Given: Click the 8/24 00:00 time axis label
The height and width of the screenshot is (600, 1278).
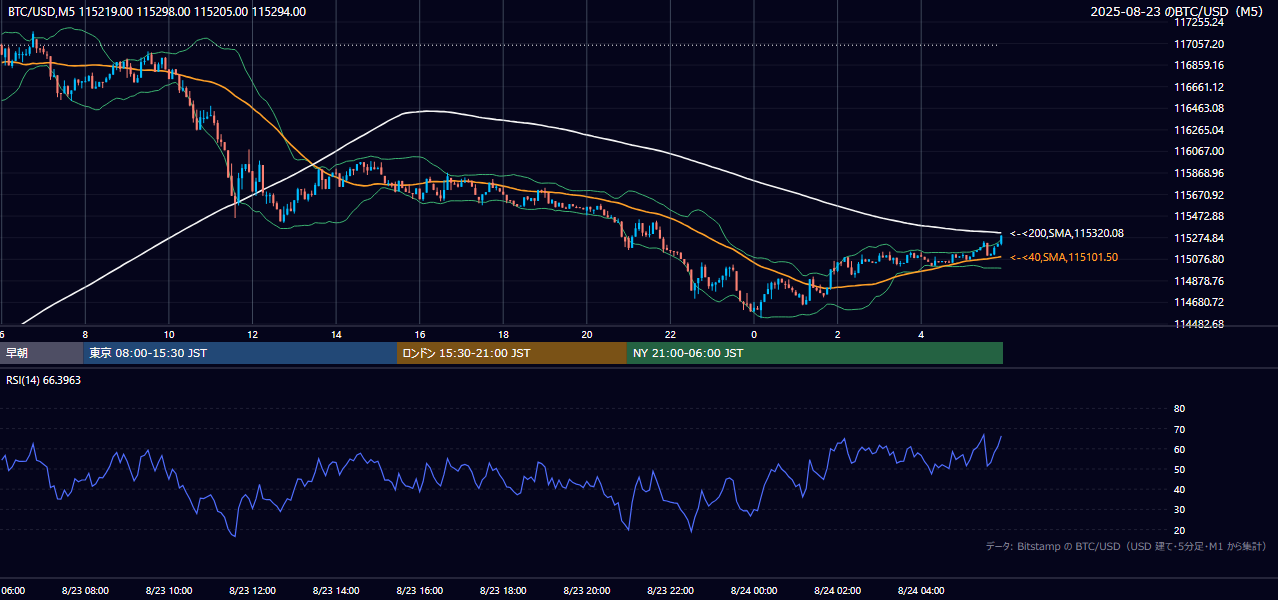Looking at the screenshot, I should point(754,590).
